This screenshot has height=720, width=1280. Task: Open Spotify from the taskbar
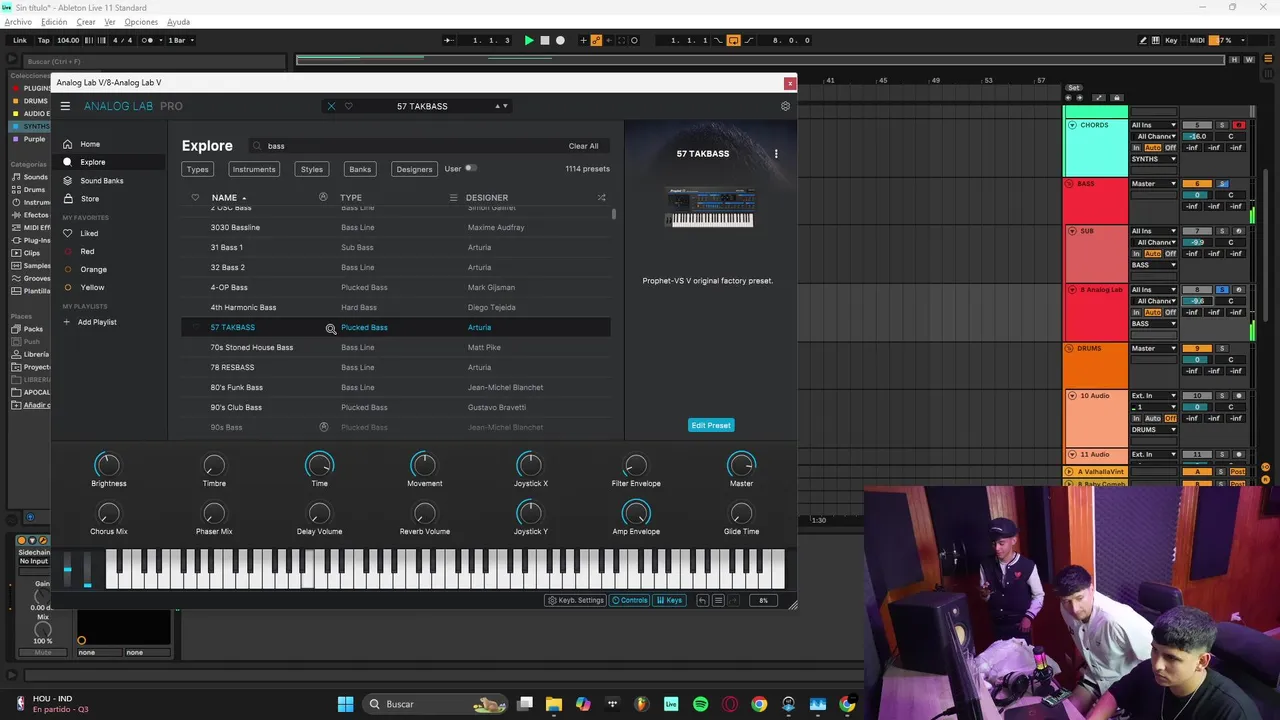pos(700,704)
